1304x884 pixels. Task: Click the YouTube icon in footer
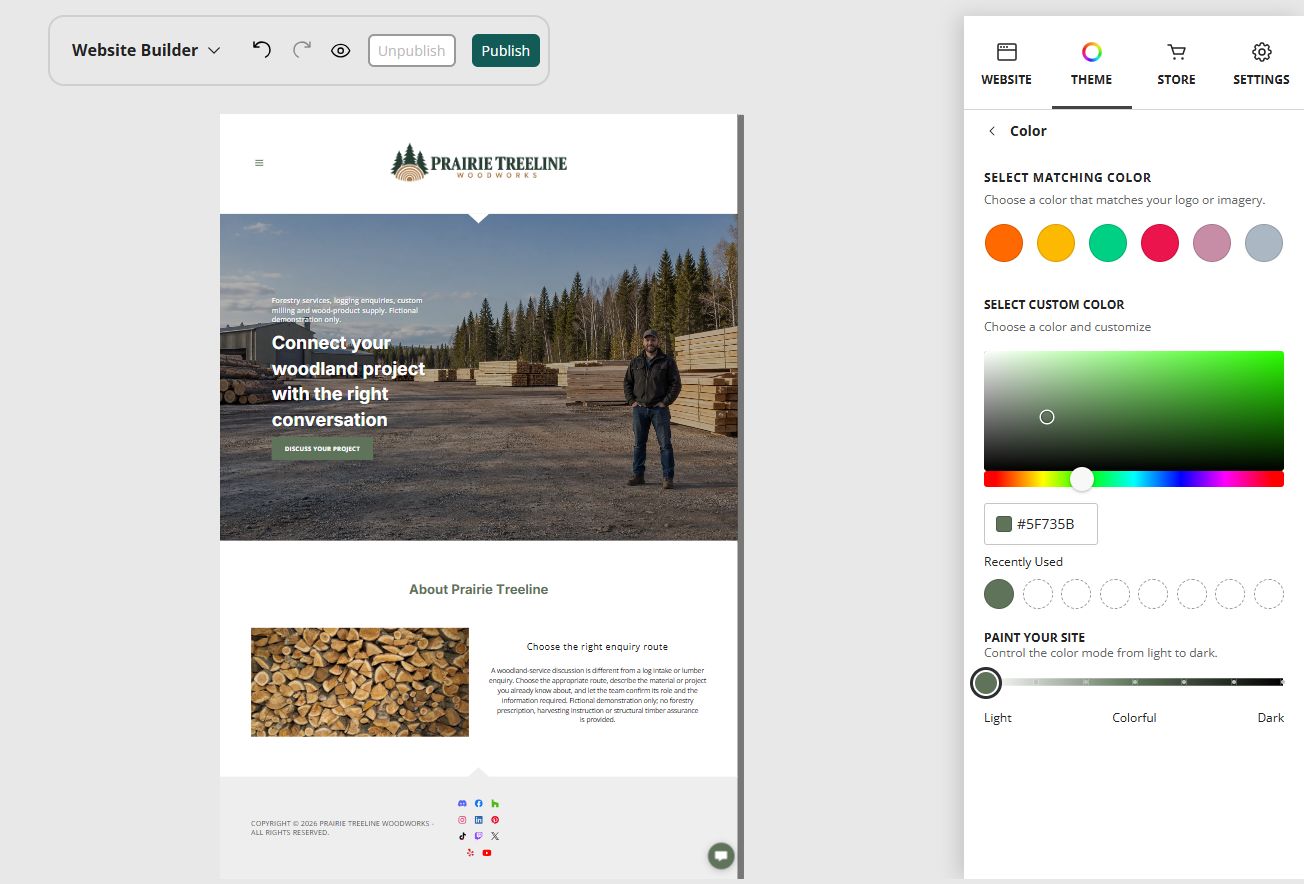[487, 853]
